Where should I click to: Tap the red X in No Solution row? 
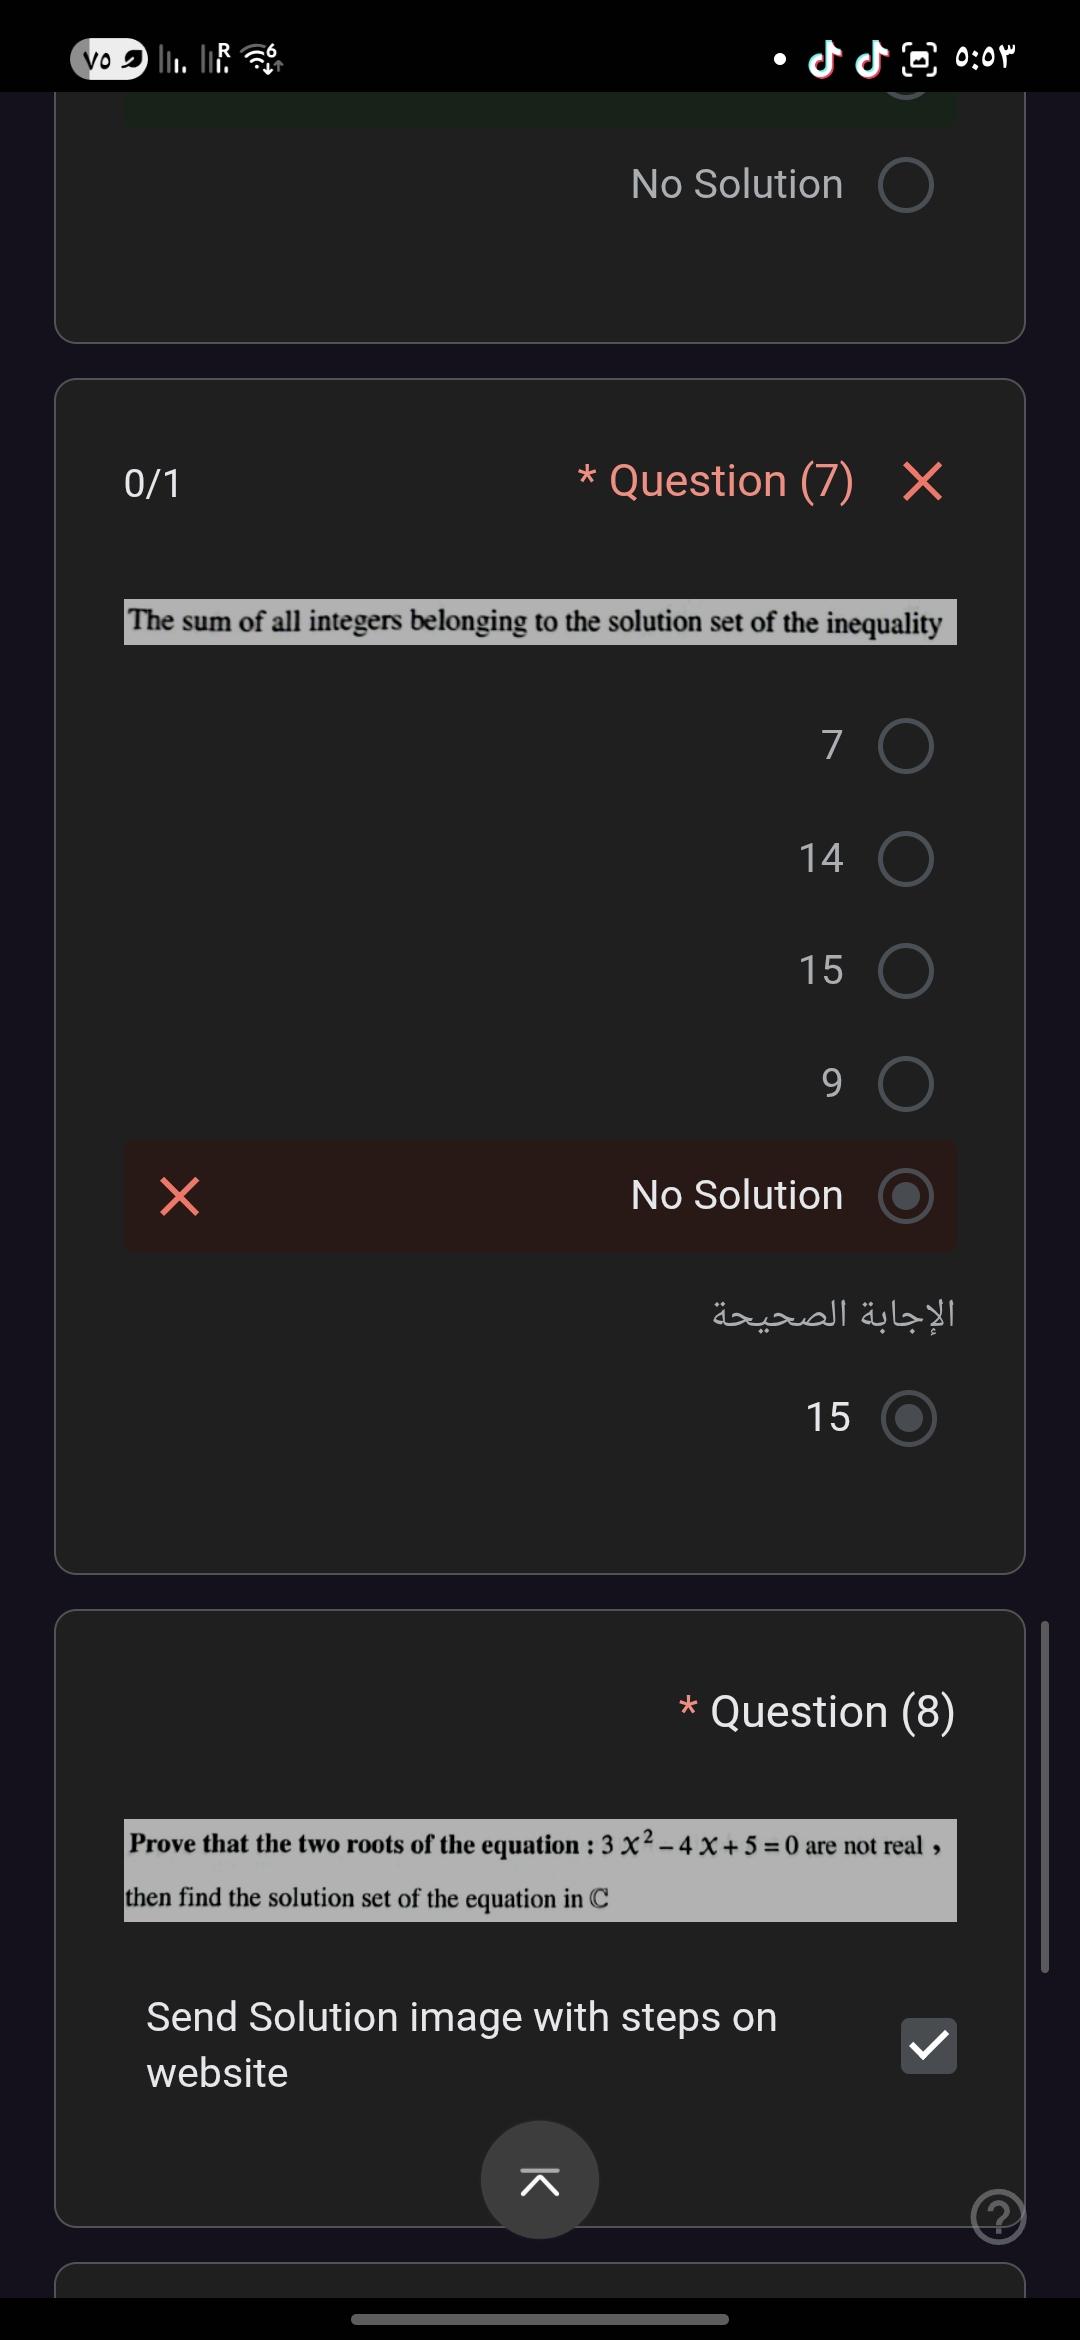pos(180,1196)
